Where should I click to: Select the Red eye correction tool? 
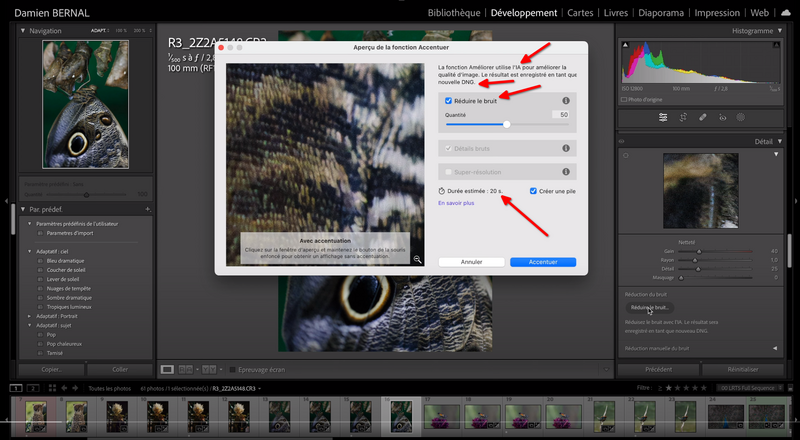pyautogui.click(x=722, y=117)
